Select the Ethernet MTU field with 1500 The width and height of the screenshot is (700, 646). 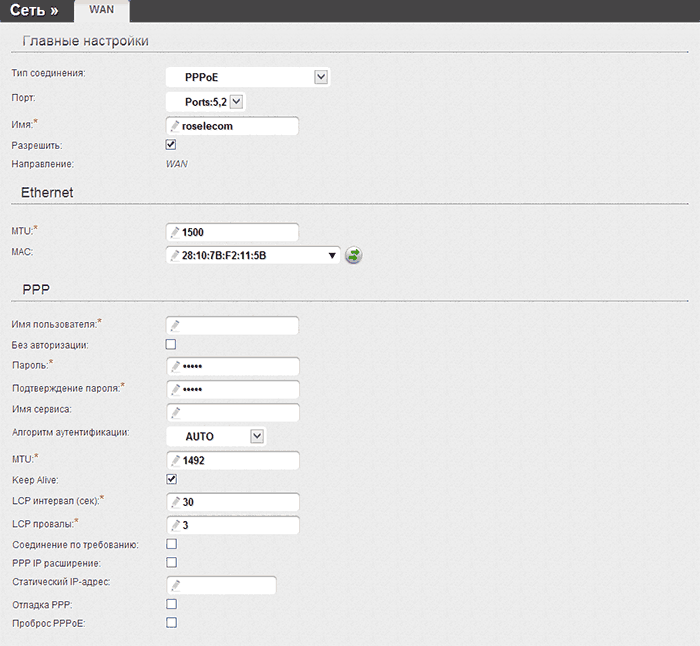point(232,232)
